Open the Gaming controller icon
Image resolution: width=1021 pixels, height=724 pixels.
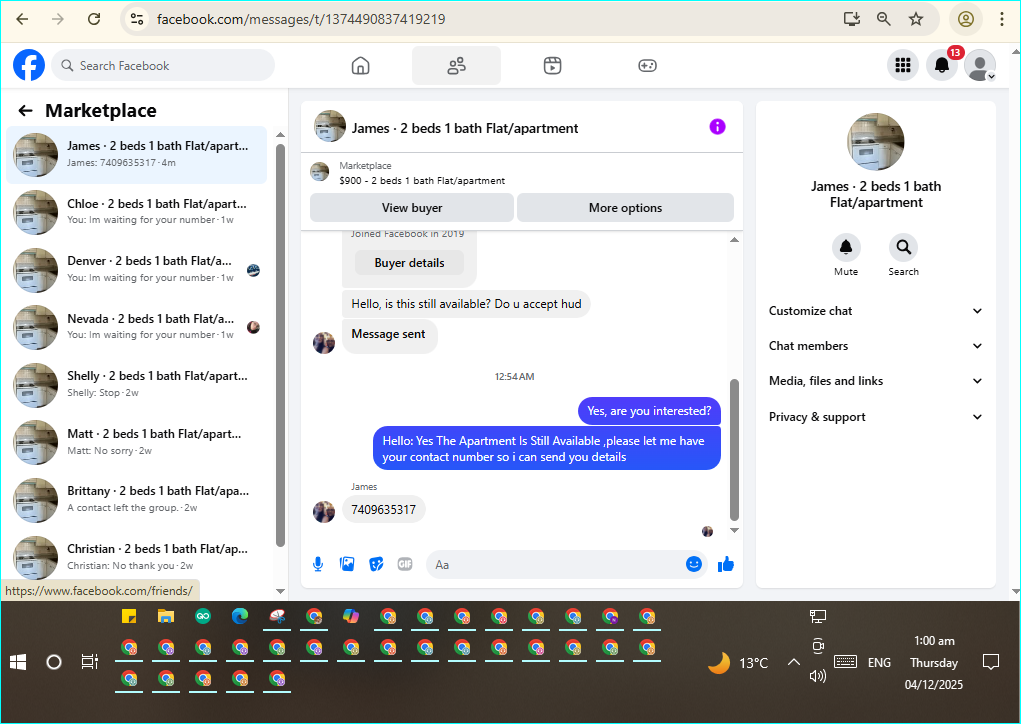pyautogui.click(x=647, y=65)
